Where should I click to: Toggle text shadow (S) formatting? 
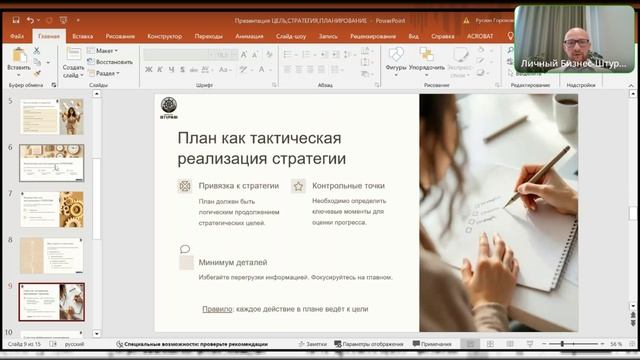[x=182, y=70]
